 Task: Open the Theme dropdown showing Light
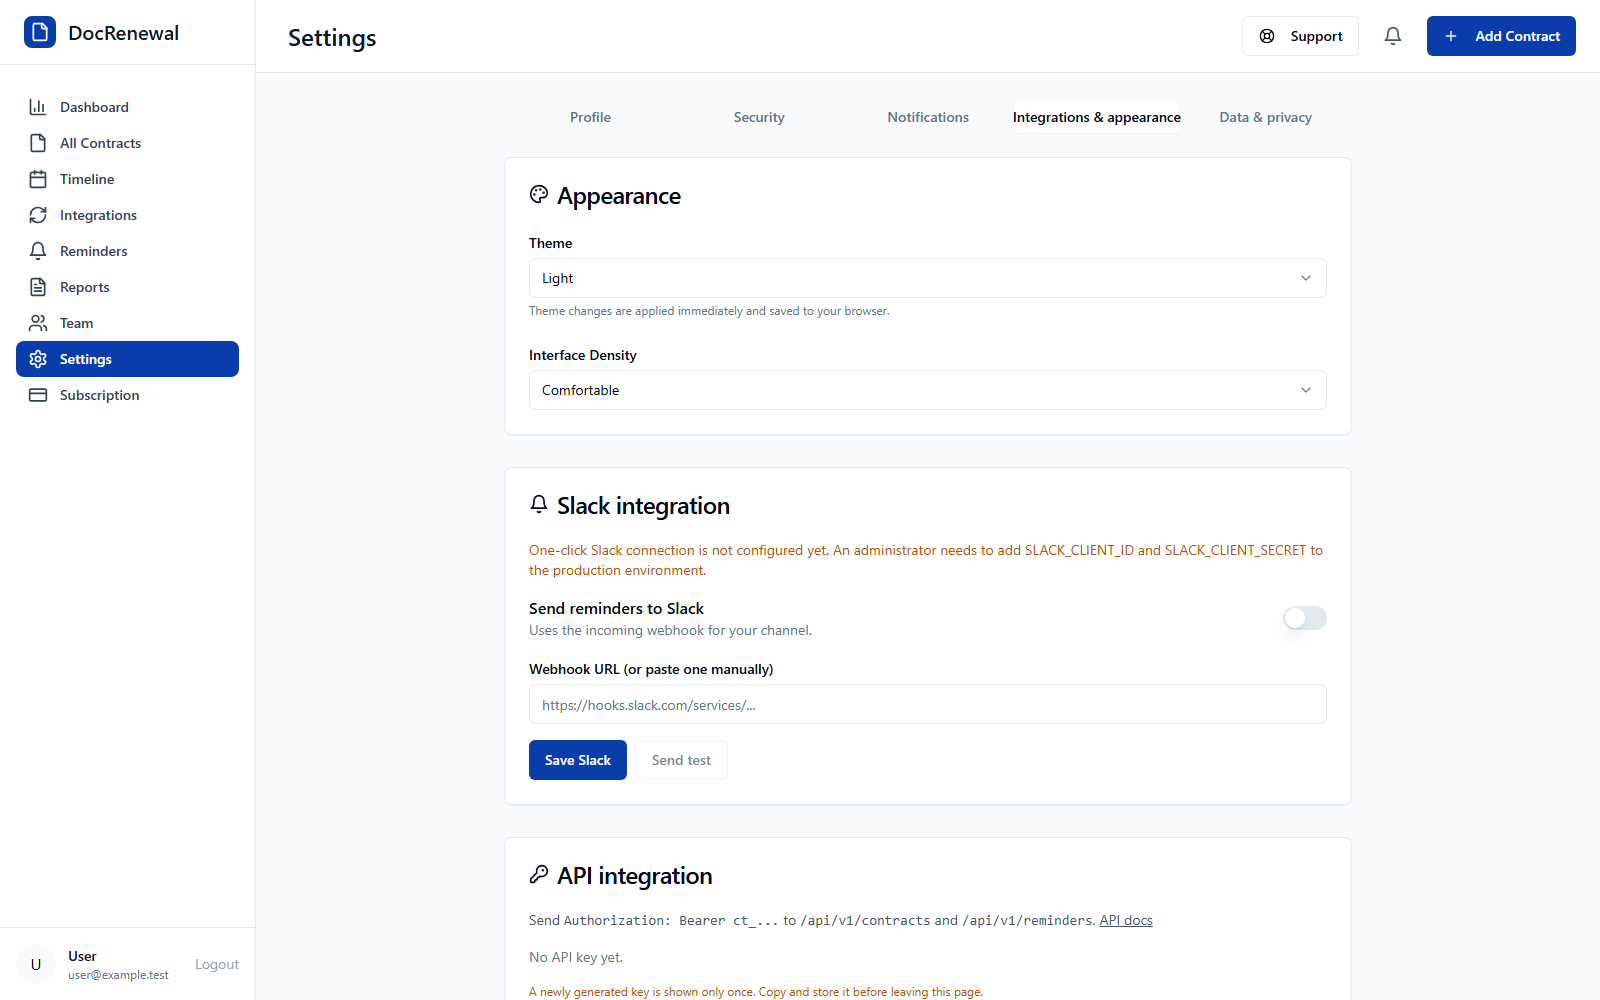[x=928, y=278]
